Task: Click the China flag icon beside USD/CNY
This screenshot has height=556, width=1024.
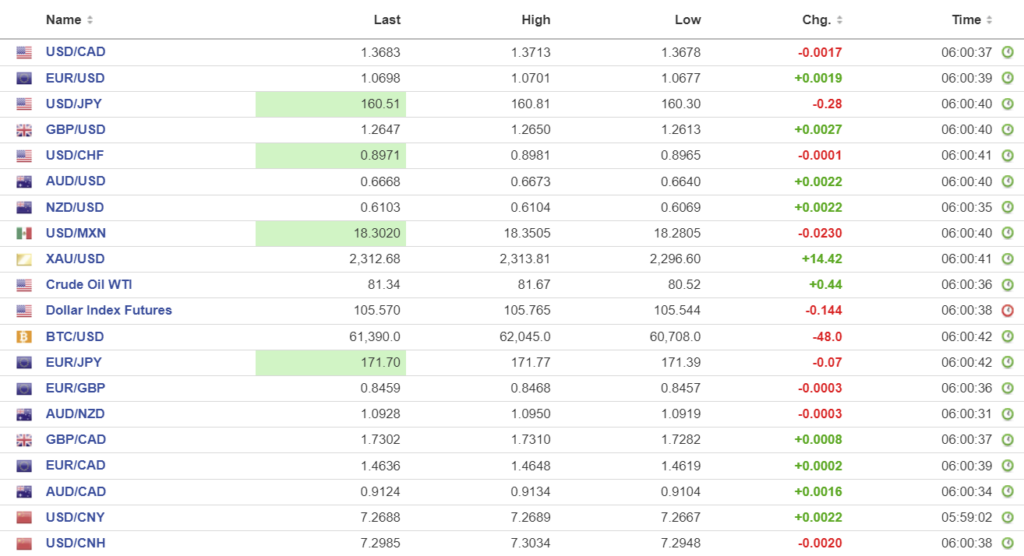Action: click(24, 518)
